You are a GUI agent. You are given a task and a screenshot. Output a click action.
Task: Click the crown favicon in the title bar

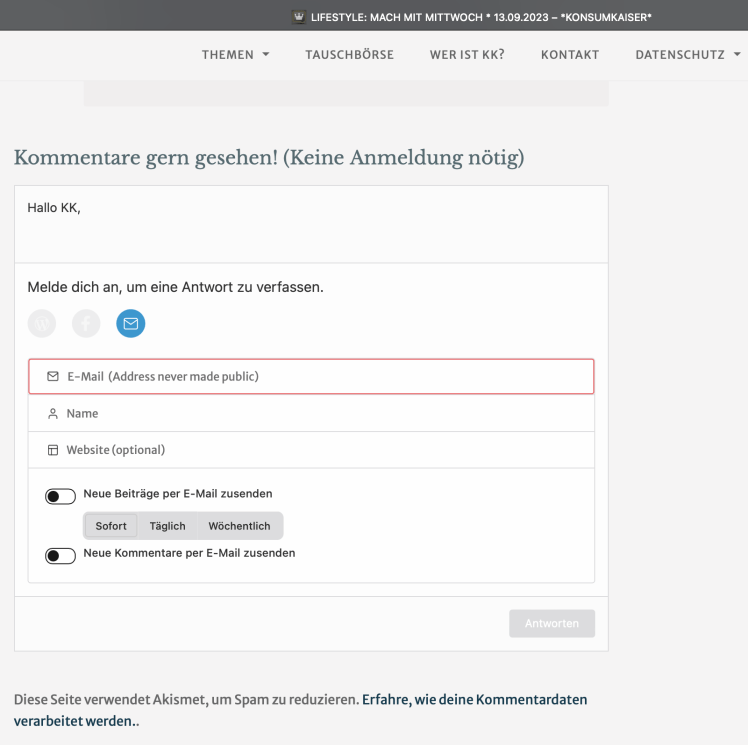[299, 15]
